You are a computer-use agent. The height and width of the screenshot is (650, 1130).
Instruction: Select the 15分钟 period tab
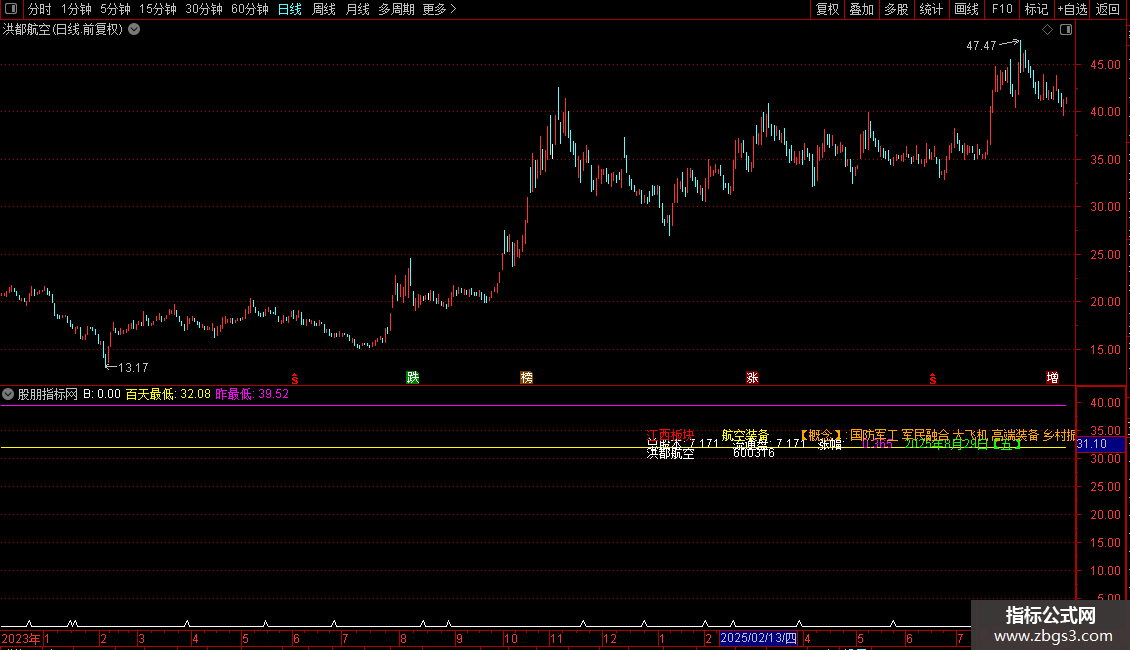coord(158,9)
